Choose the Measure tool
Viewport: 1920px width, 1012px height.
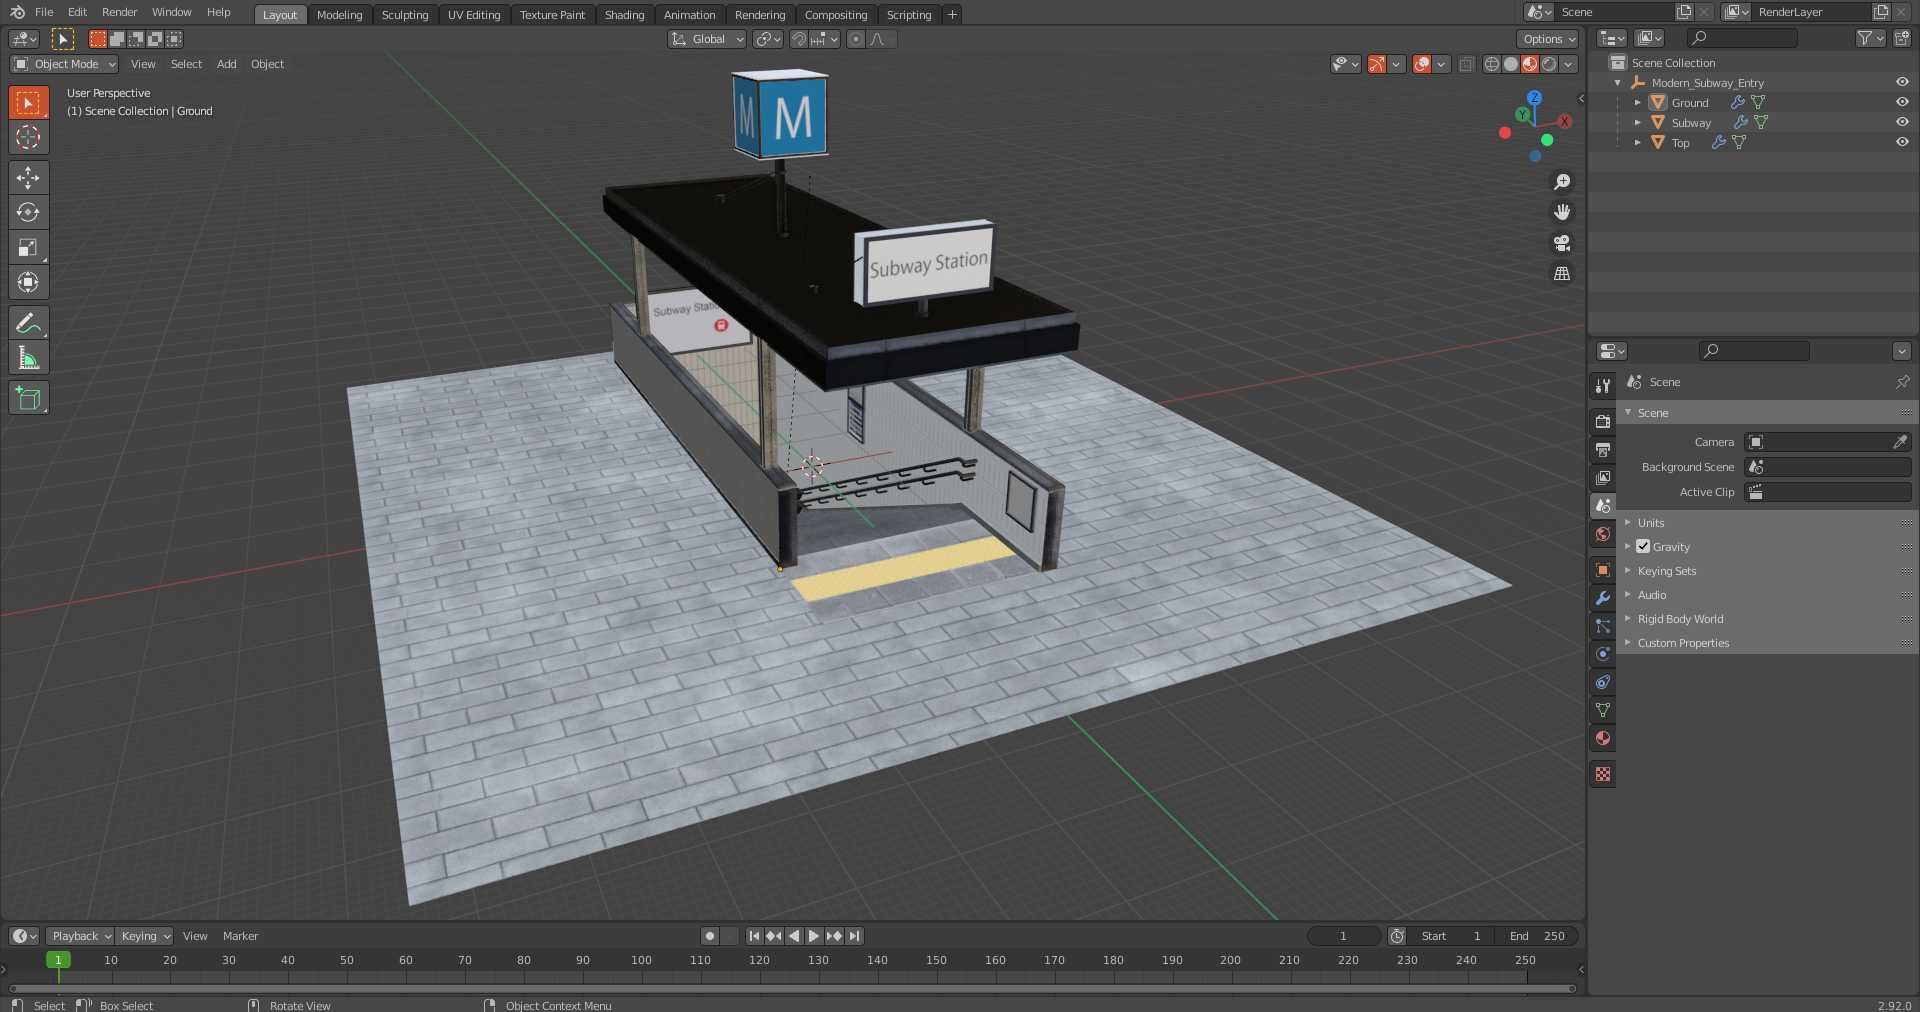(x=28, y=358)
